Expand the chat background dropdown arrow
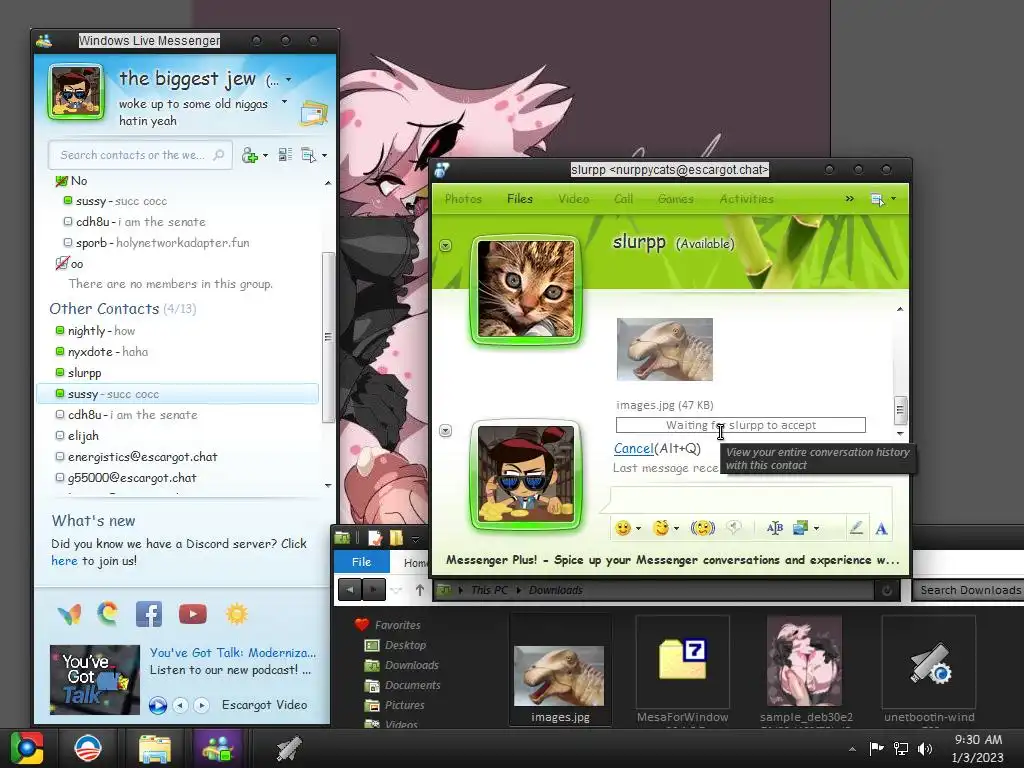 pyautogui.click(x=816, y=528)
